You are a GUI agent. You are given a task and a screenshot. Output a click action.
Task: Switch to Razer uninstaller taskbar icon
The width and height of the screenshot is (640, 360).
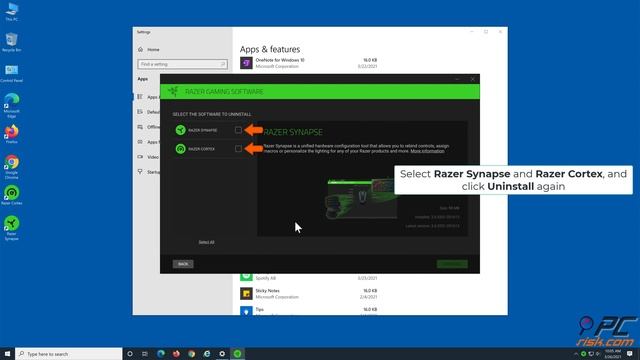click(x=238, y=354)
